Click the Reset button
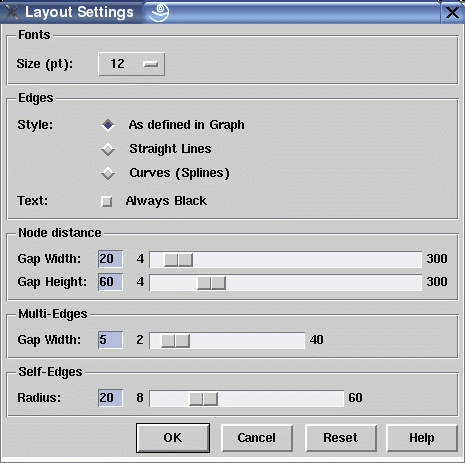Viewport: 465px width, 463px height. [341, 438]
